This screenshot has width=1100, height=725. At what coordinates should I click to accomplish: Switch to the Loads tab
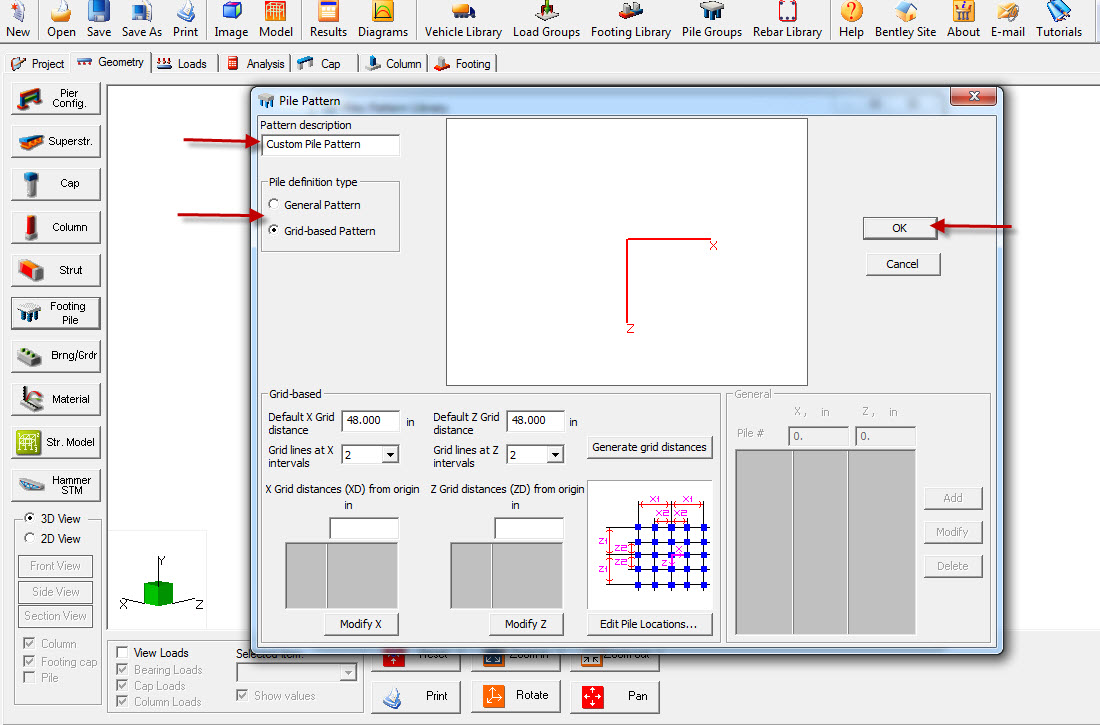tap(182, 64)
